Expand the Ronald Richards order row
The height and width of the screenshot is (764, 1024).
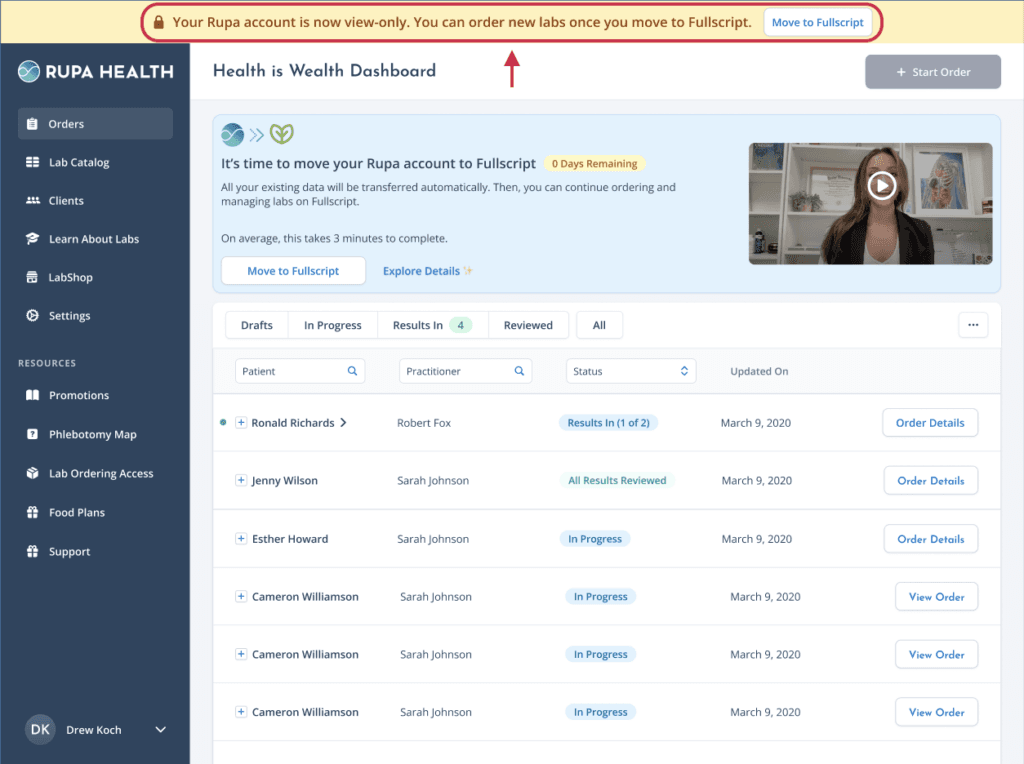click(241, 422)
